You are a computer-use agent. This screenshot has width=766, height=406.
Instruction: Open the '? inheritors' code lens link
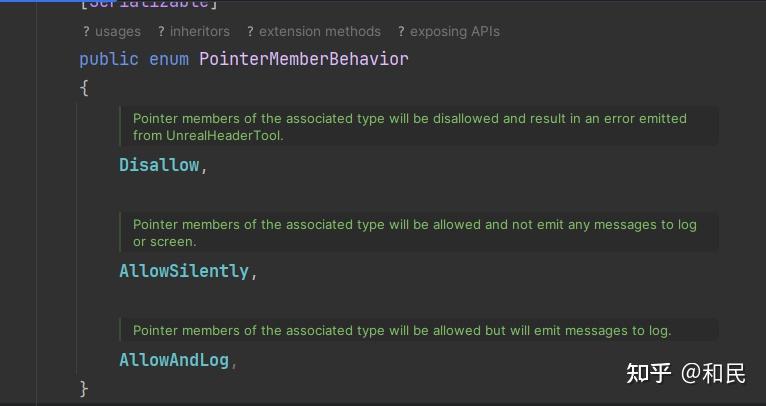pyautogui.click(x=193, y=32)
